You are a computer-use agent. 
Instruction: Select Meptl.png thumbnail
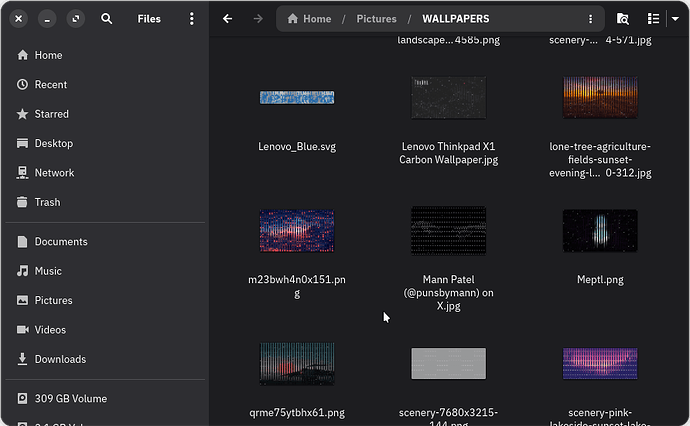coord(600,231)
